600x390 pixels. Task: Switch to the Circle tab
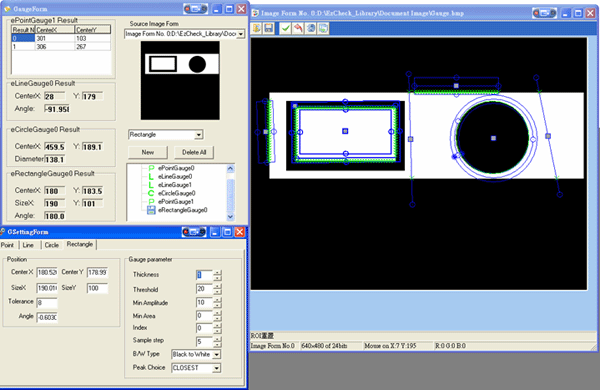coord(52,245)
